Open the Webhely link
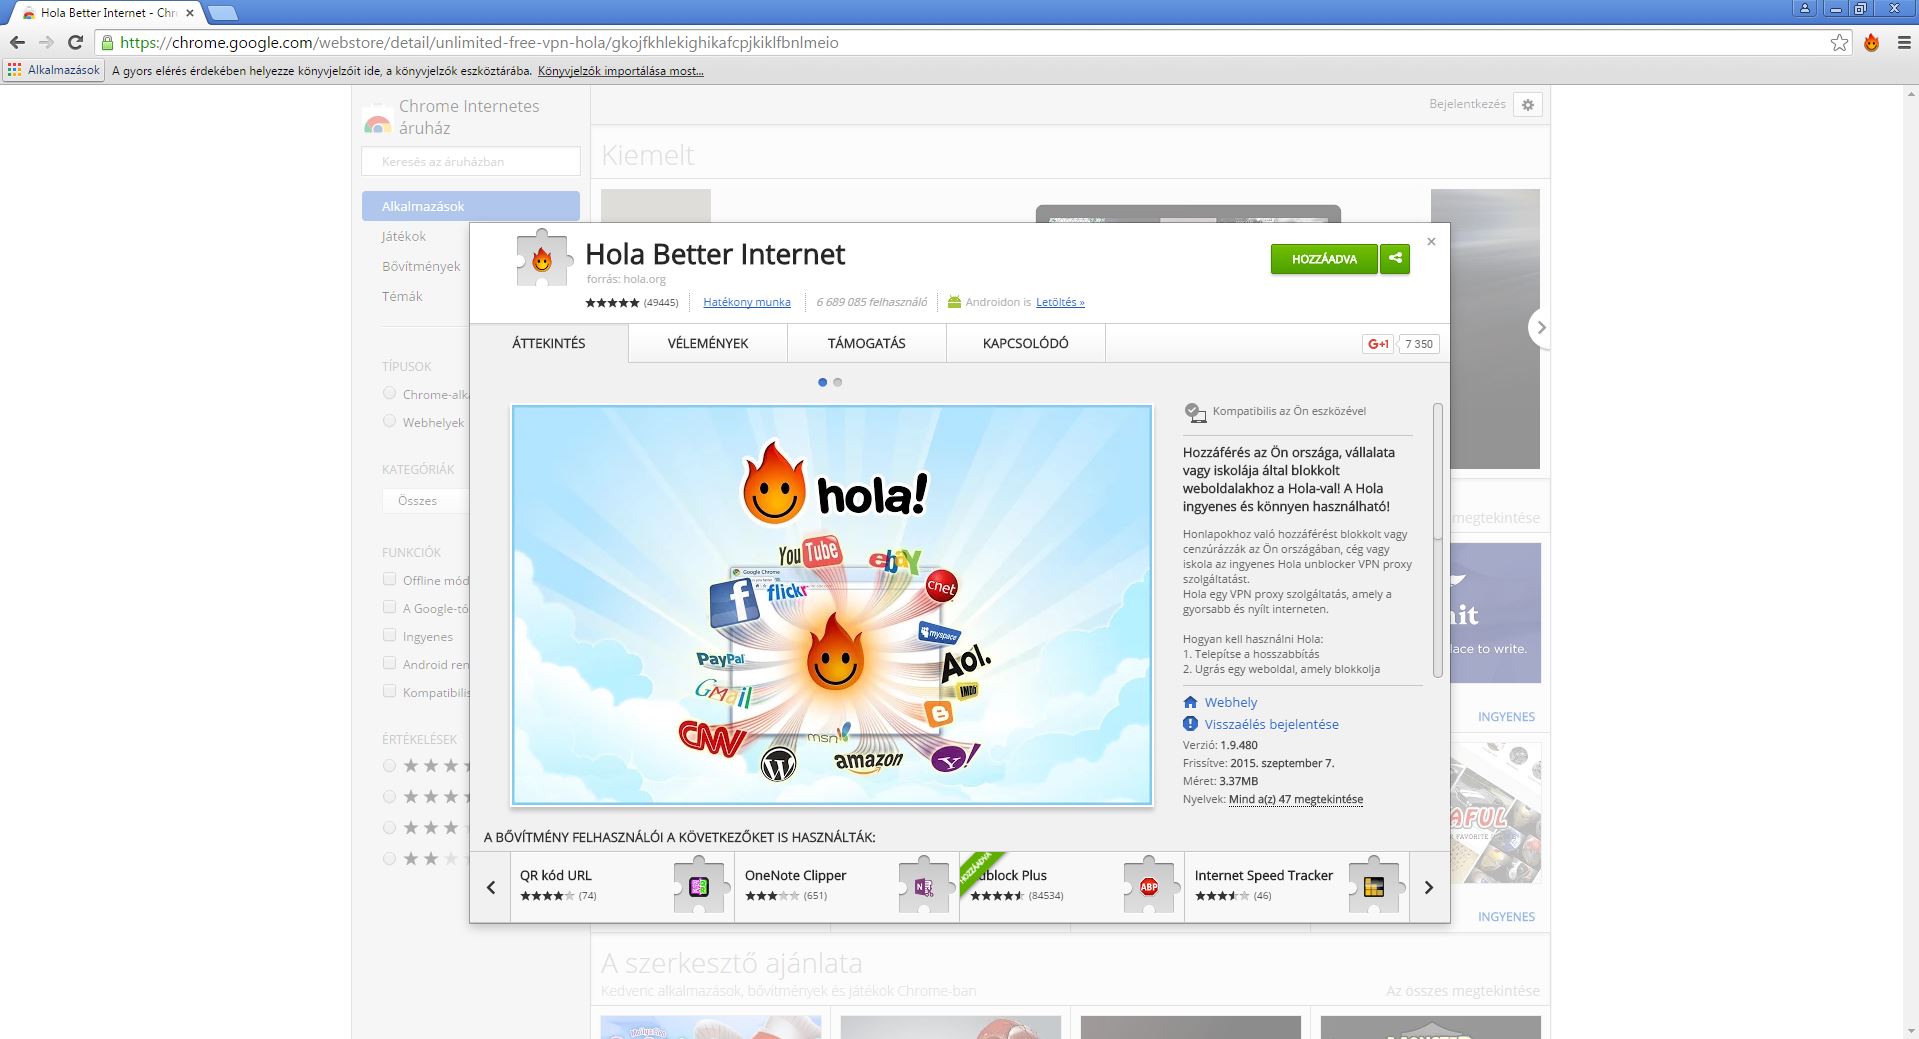Viewport: 1919px width, 1039px height. tap(1231, 702)
